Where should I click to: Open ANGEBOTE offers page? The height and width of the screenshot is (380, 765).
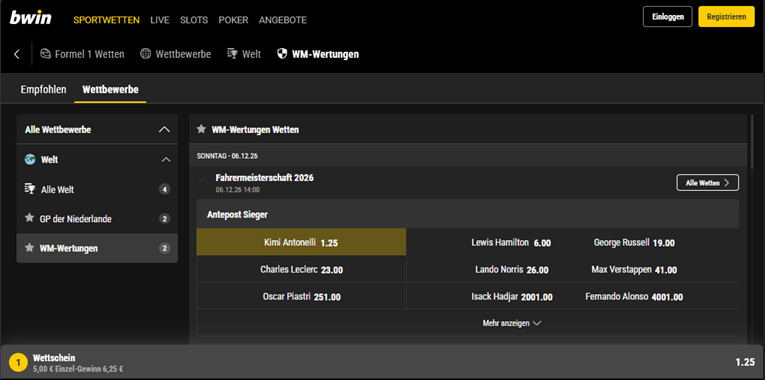pos(283,20)
